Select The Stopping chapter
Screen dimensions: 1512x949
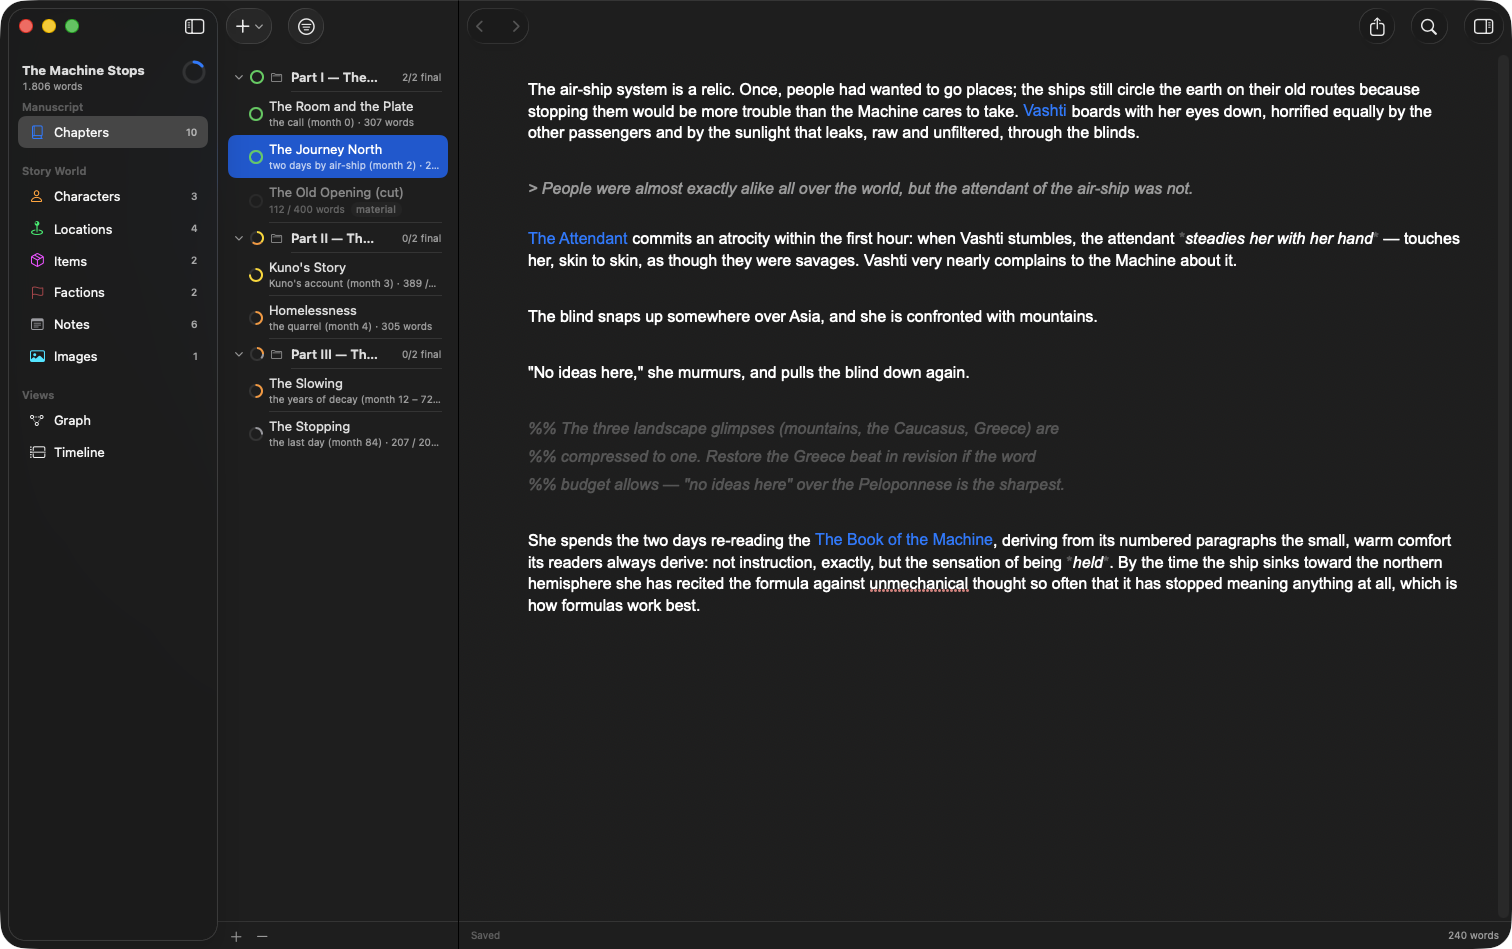pyautogui.click(x=338, y=434)
